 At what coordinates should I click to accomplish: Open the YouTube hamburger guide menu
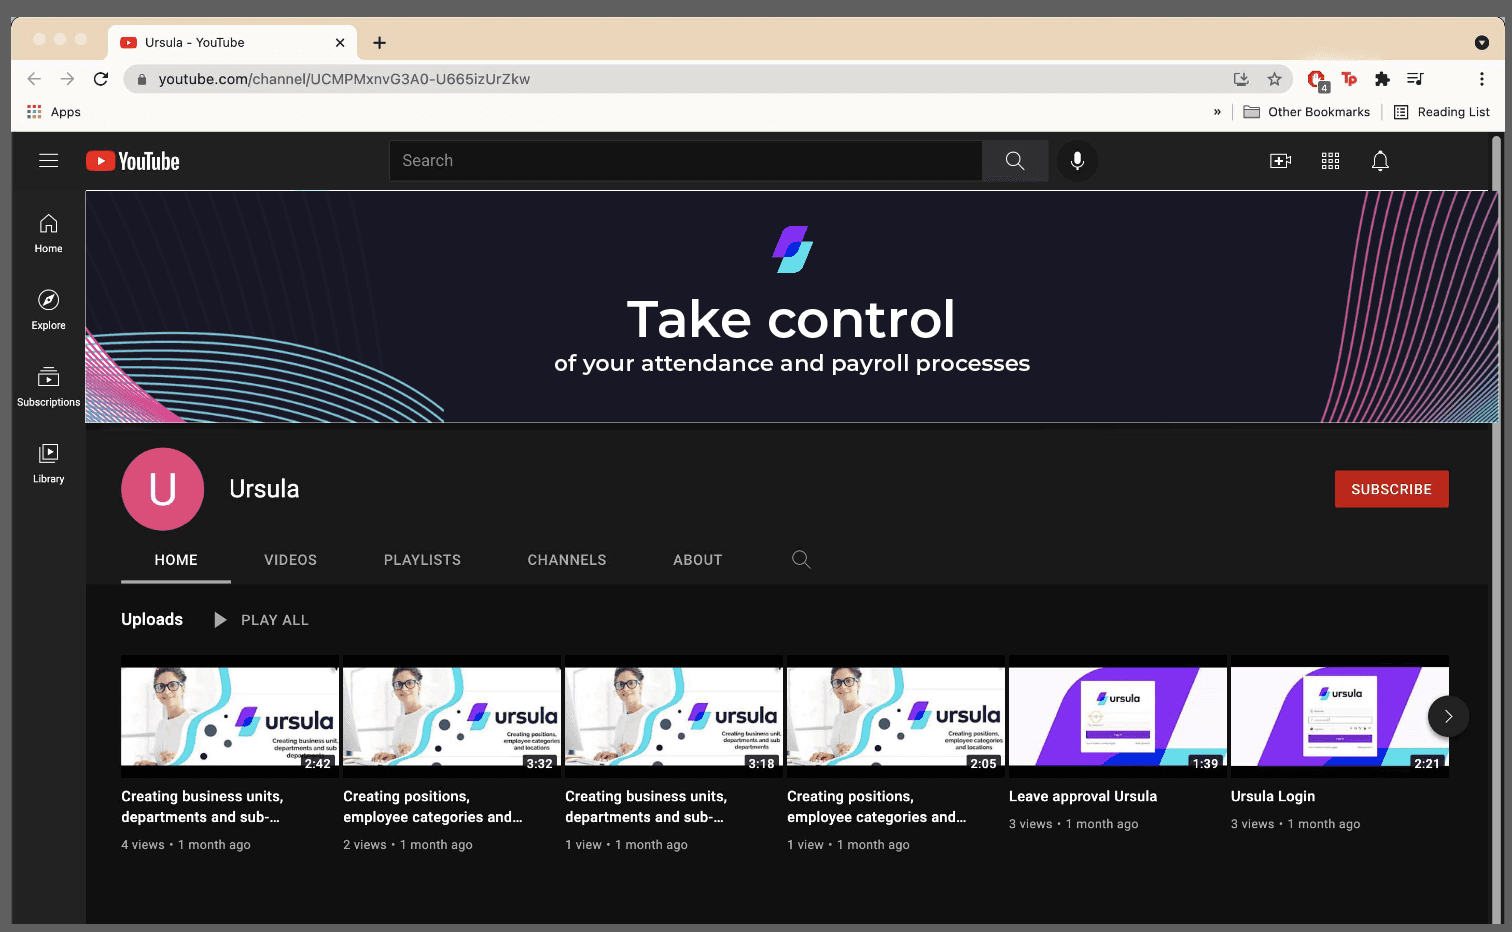click(48, 161)
